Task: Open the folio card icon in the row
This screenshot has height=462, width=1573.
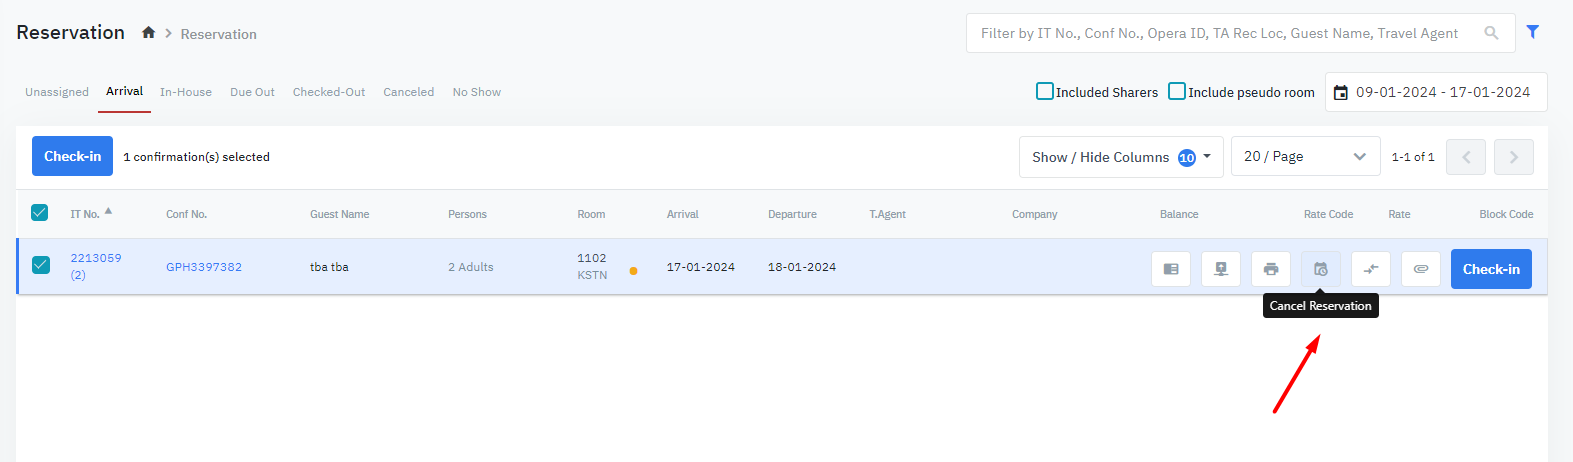Action: click(x=1170, y=269)
